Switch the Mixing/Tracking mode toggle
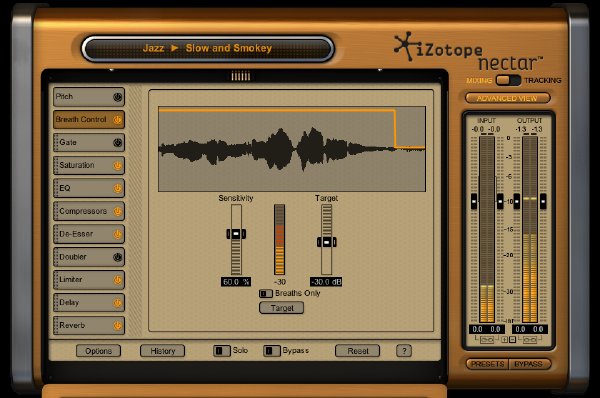600x398 pixels. [508, 80]
